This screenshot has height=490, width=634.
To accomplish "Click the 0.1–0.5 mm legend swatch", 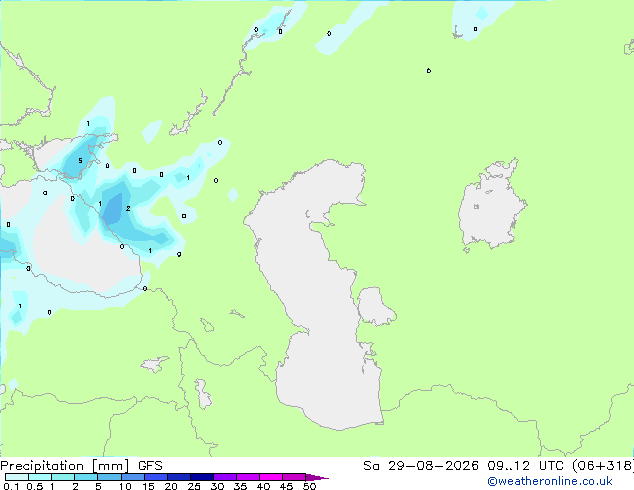I will (17, 477).
